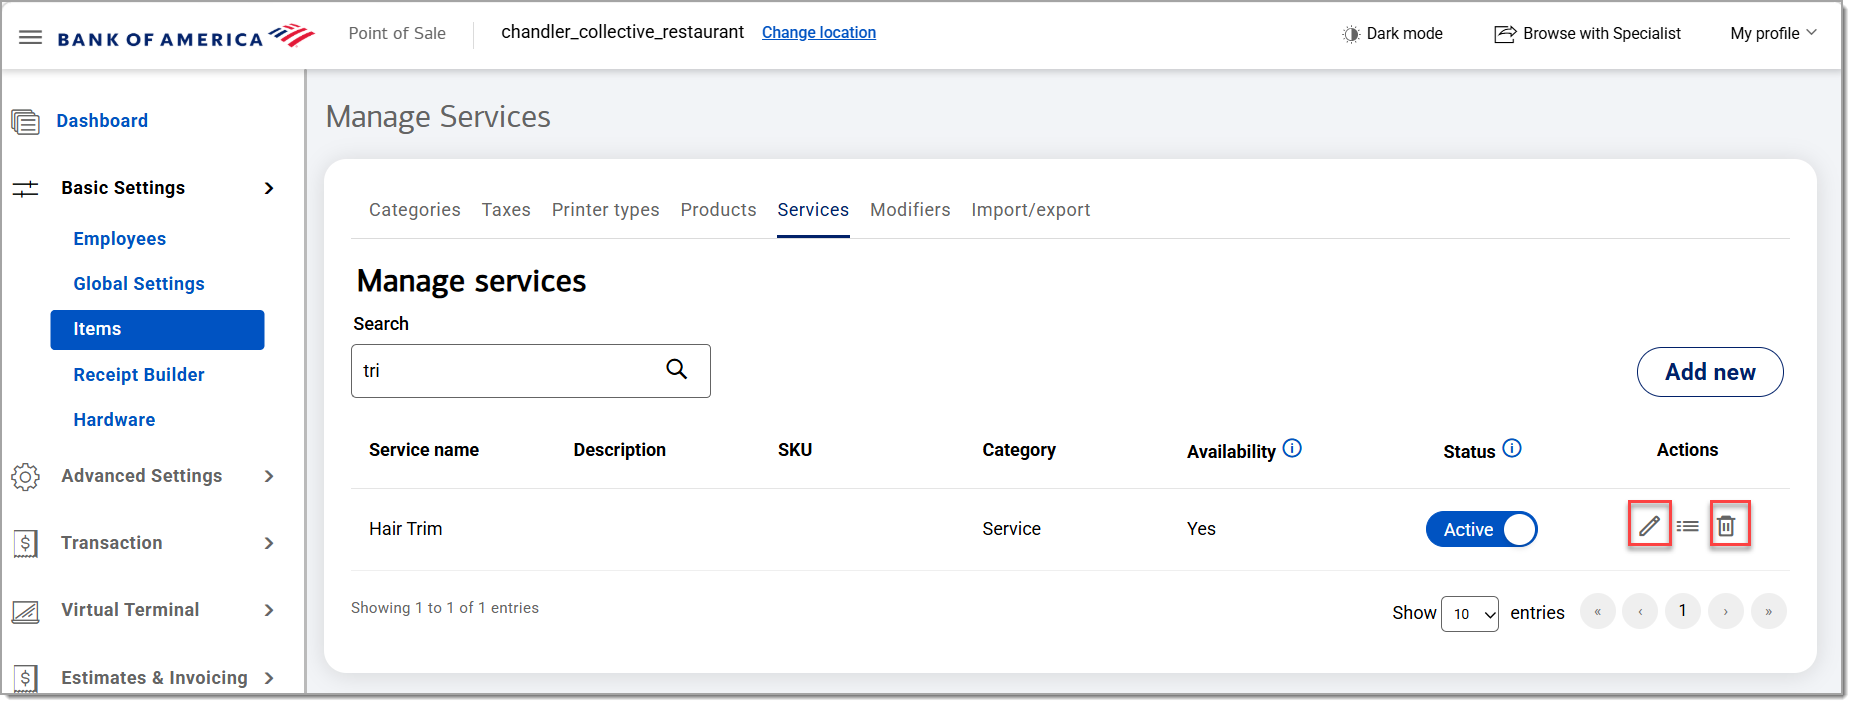Screen dimensions: 1853x705
Task: Delete Hair Trim with trash icon
Action: point(1728,525)
